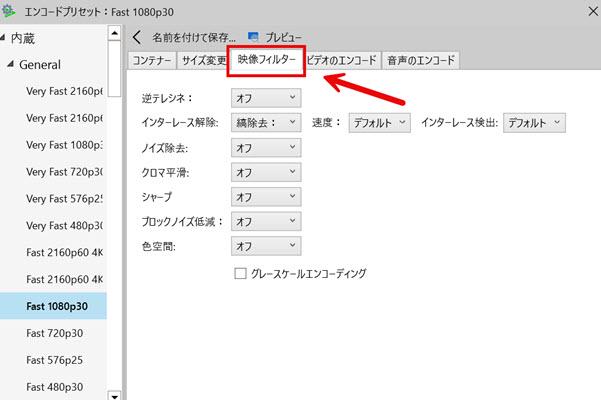Click the プレビュー button
This screenshot has width=601, height=400.
click(282, 38)
